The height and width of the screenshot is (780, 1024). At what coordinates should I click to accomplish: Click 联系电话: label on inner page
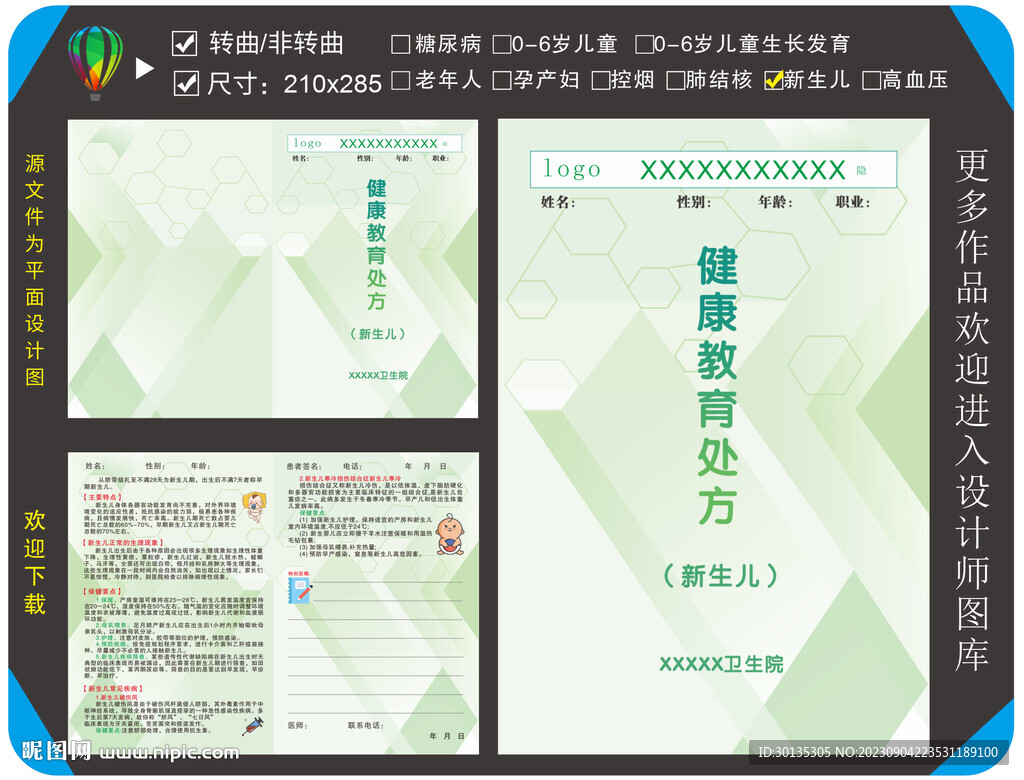(x=366, y=725)
